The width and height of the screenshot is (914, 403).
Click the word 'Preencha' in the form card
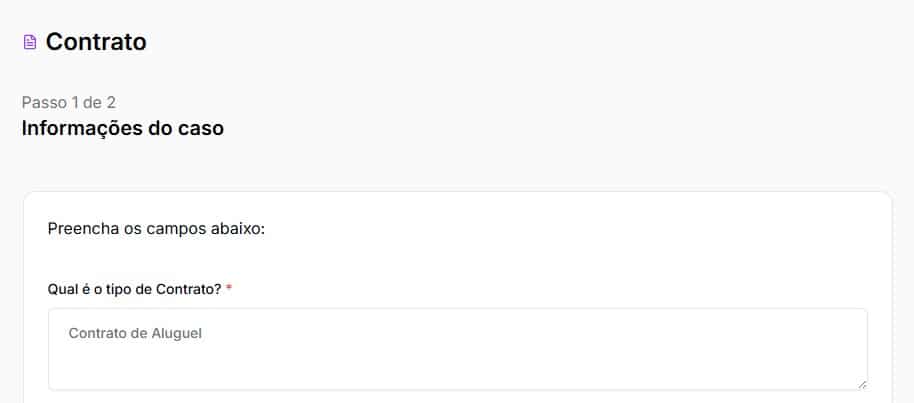coord(76,229)
